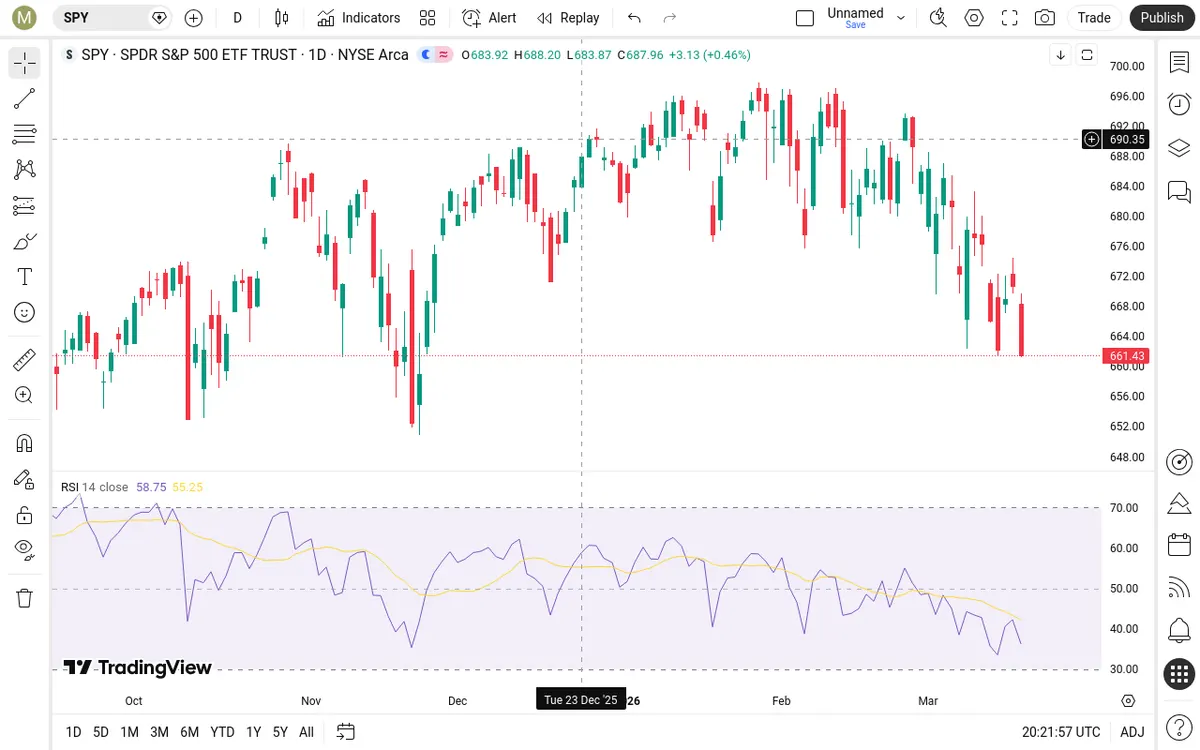Open the chart patterns tool
Screen dimensions: 1200x750
(25, 170)
